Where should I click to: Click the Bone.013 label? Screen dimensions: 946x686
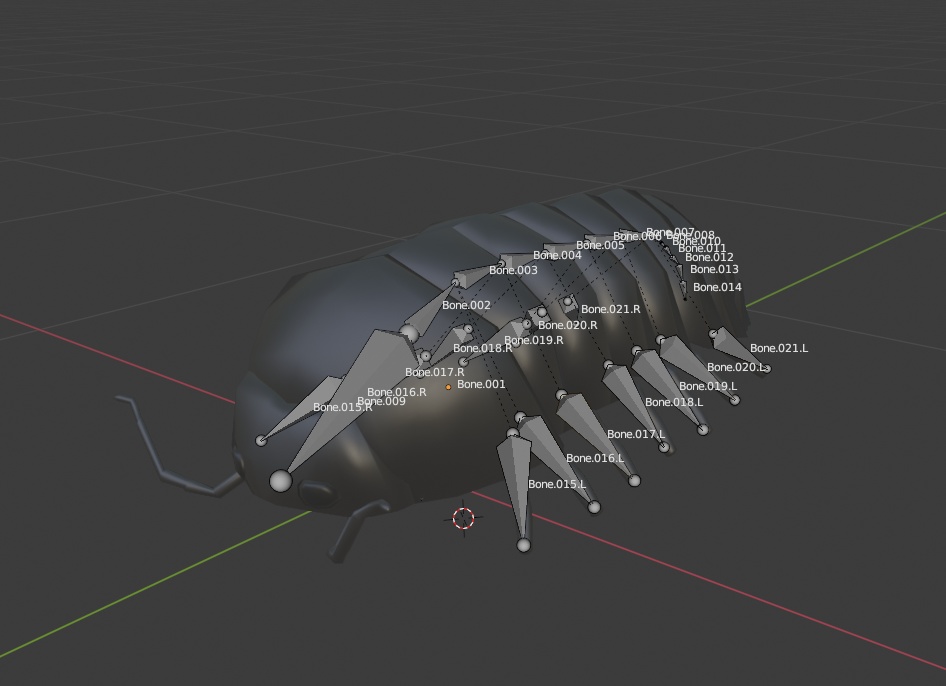(714, 269)
